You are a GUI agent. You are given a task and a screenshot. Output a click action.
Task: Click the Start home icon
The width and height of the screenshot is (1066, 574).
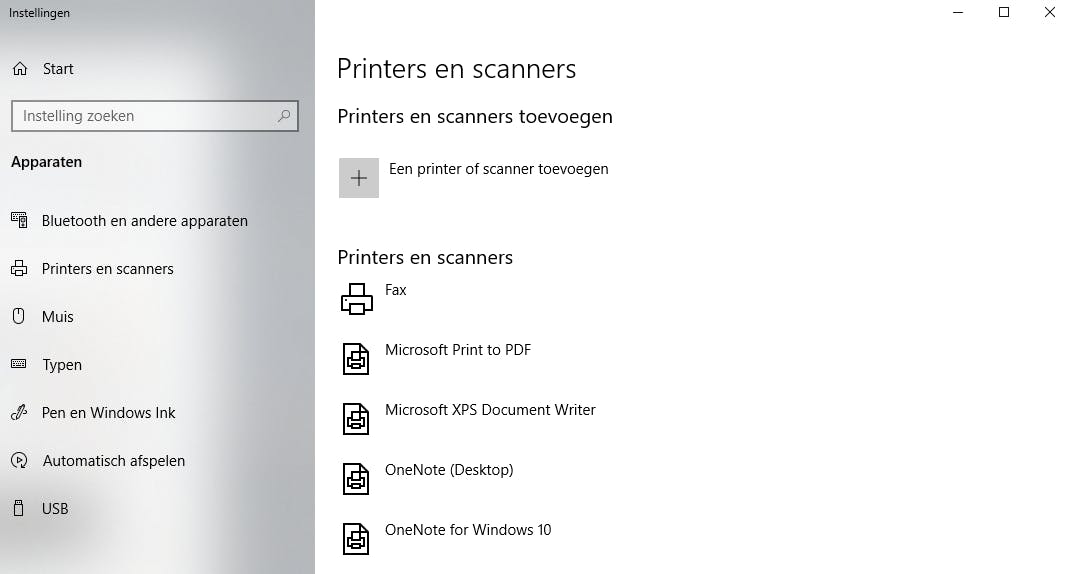[x=19, y=69]
